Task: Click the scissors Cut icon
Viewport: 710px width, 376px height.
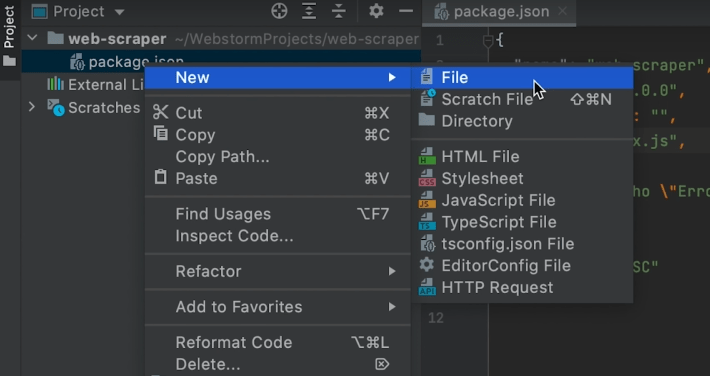Action: coord(160,112)
